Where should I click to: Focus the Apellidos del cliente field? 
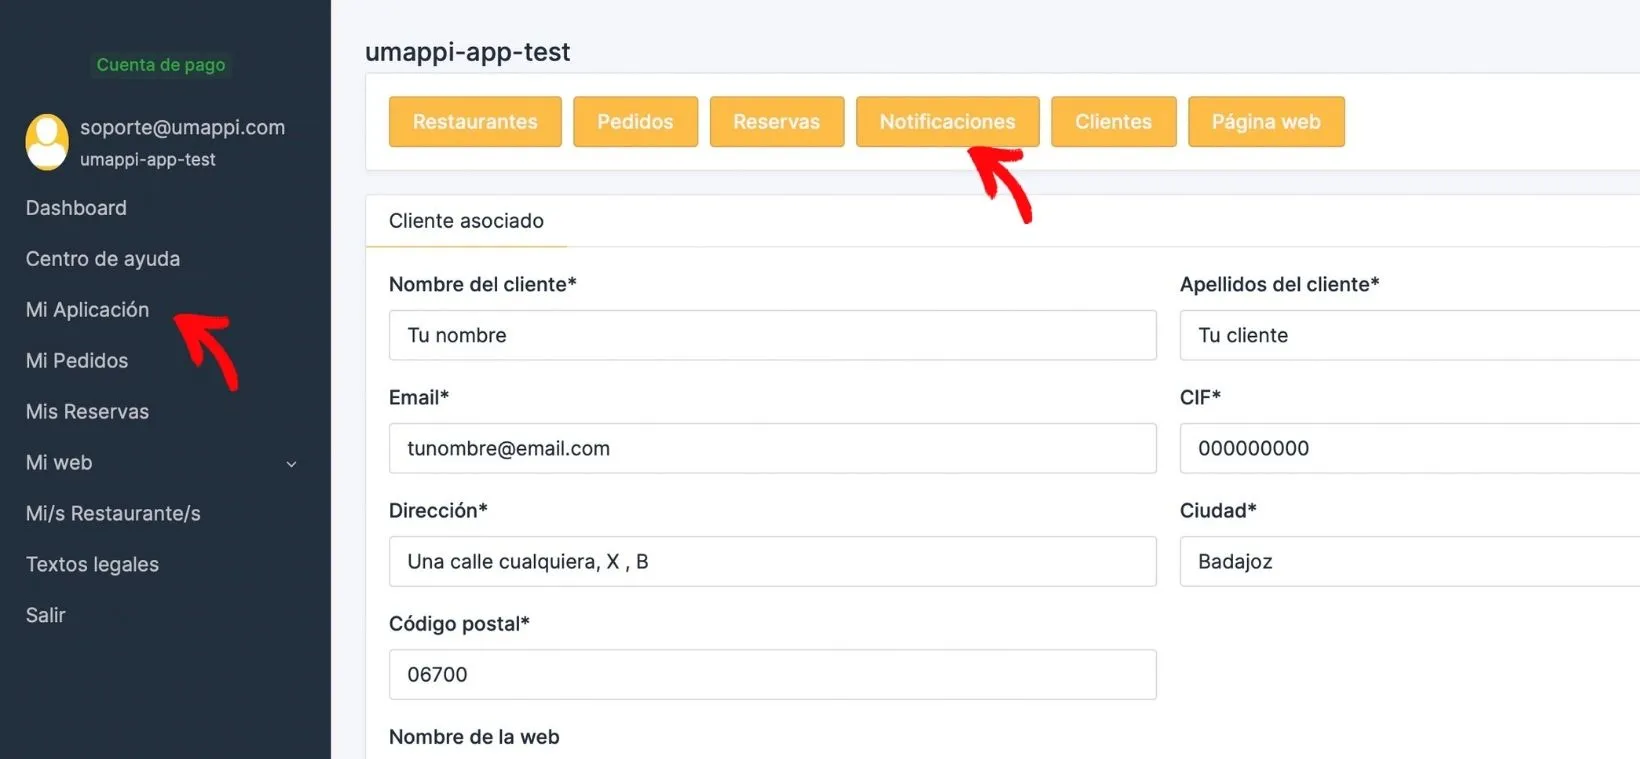coord(1410,335)
